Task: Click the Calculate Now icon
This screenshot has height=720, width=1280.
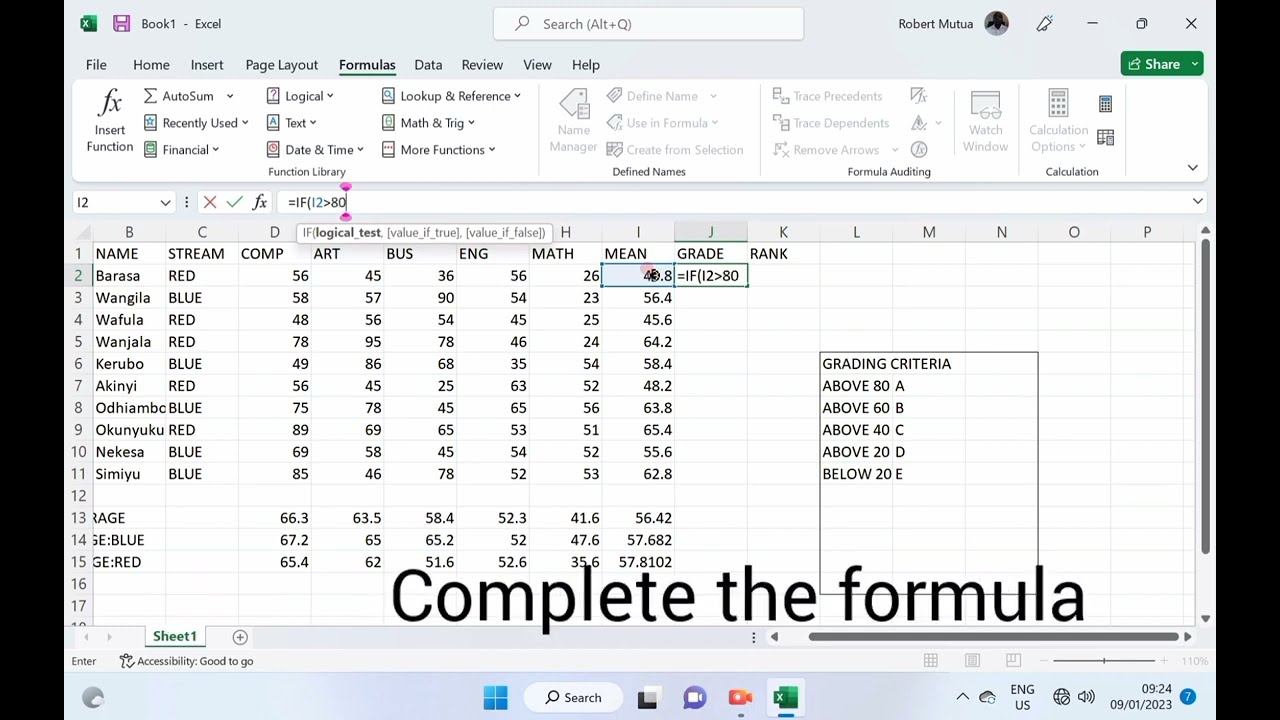Action: tap(1105, 104)
